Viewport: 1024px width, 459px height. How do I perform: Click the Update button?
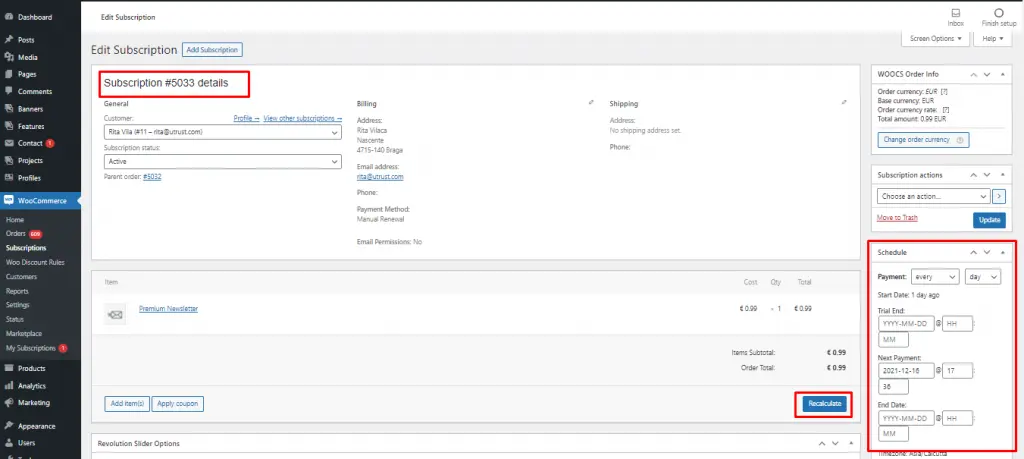[x=989, y=219]
